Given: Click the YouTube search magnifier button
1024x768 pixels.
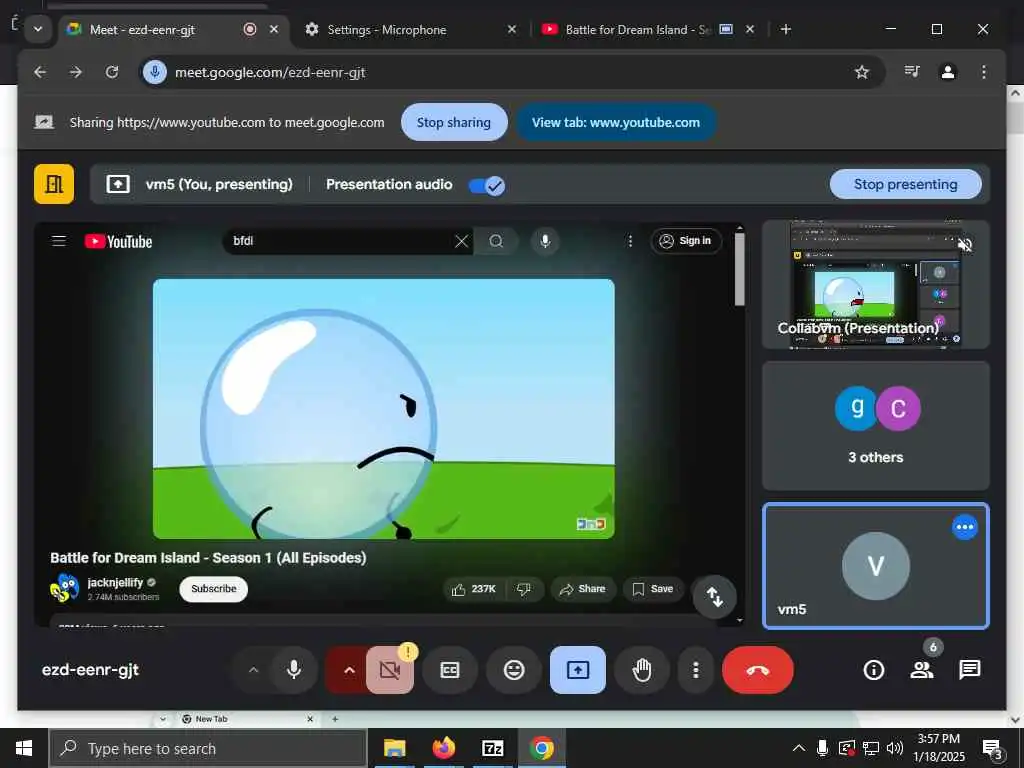Looking at the screenshot, I should (496, 241).
